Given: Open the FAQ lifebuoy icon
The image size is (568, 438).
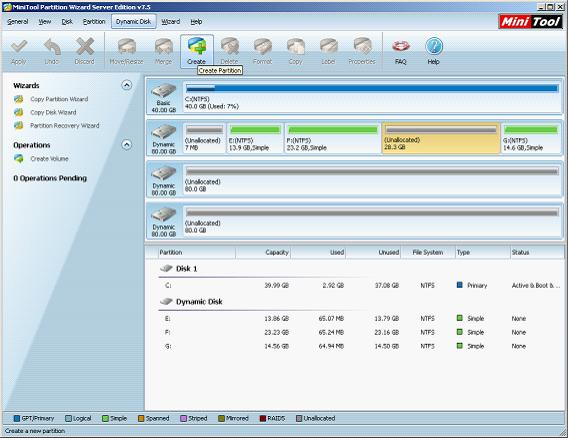Looking at the screenshot, I should point(401,47).
